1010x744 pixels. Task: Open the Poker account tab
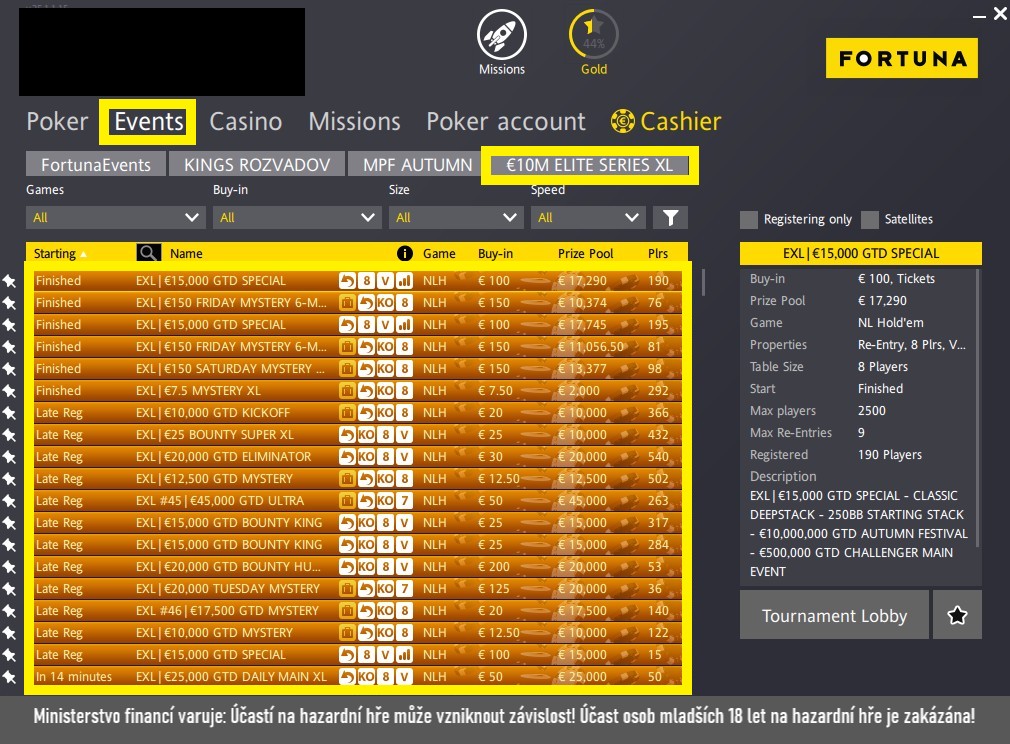[x=506, y=121]
